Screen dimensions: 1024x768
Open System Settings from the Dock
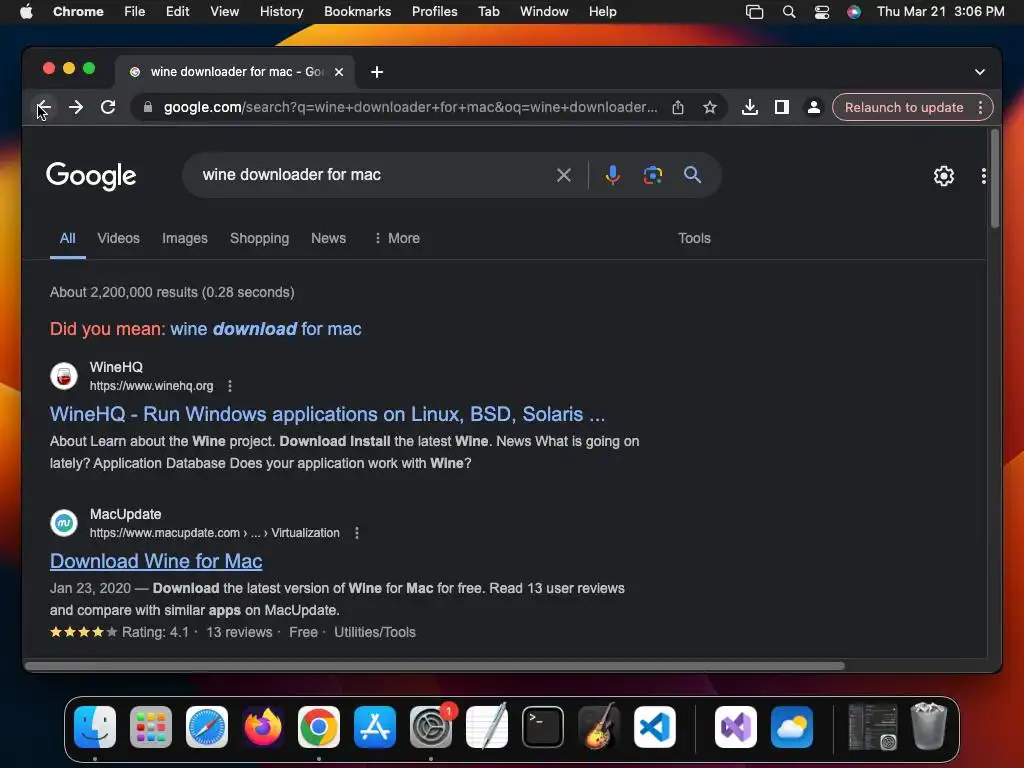click(431, 727)
